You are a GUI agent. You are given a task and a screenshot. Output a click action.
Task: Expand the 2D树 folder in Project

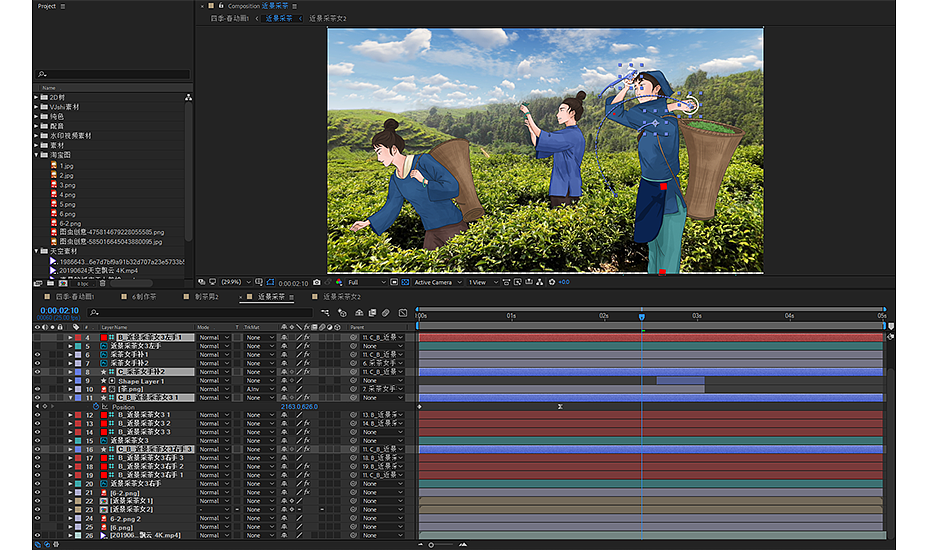(36, 97)
